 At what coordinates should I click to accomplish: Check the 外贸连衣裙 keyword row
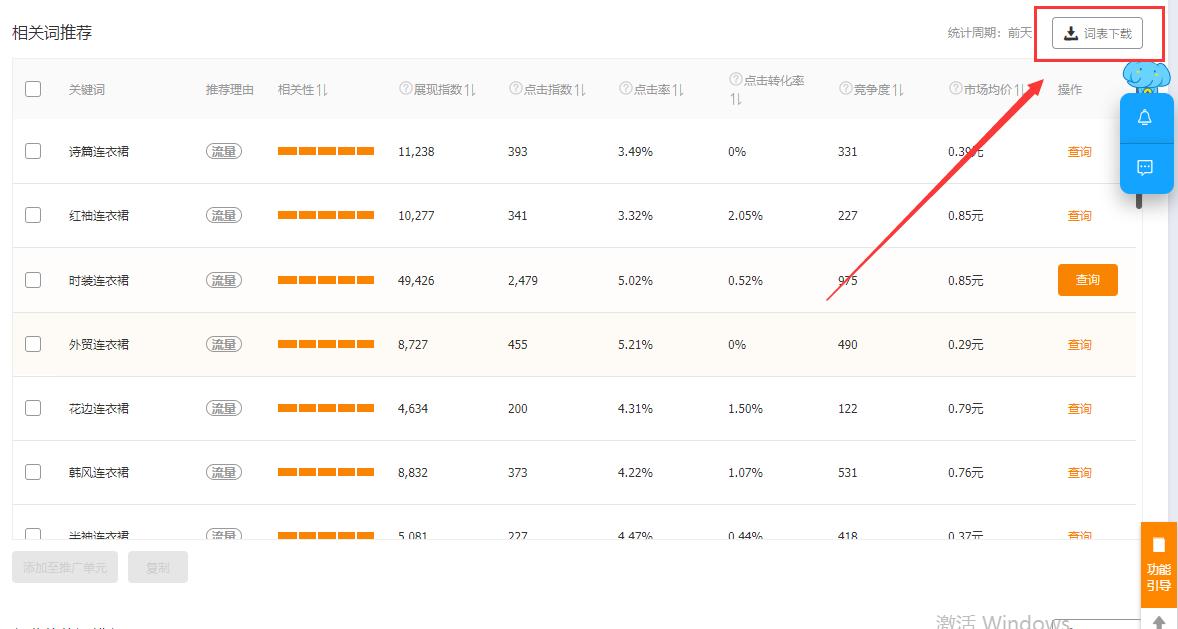tap(32, 343)
